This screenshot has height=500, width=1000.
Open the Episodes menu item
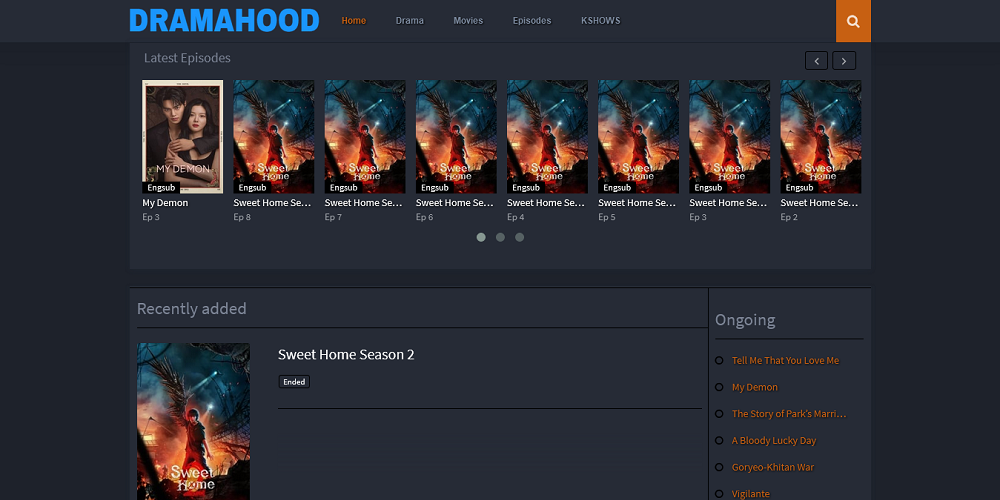(x=532, y=20)
